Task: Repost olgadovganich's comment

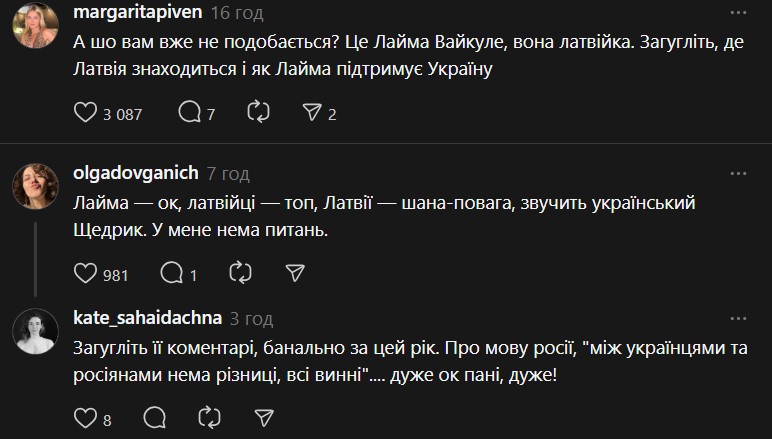Action: point(240,272)
